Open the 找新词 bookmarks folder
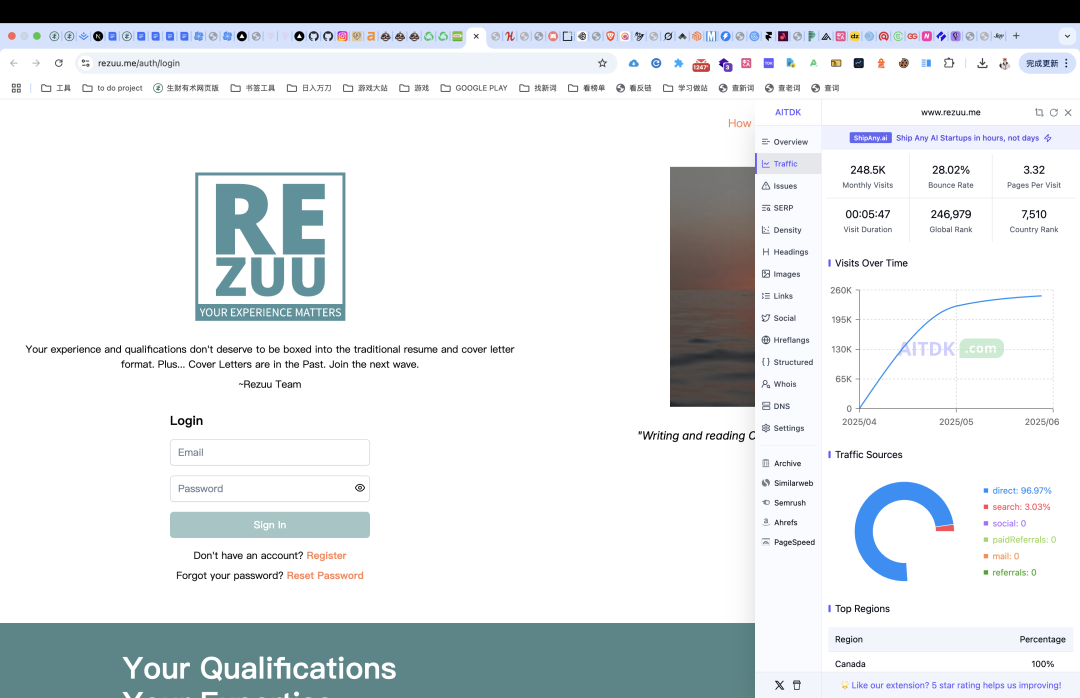 [x=538, y=88]
